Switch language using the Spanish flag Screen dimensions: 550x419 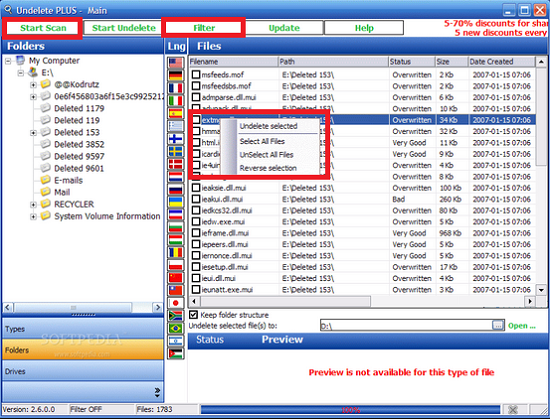pyautogui.click(x=175, y=113)
